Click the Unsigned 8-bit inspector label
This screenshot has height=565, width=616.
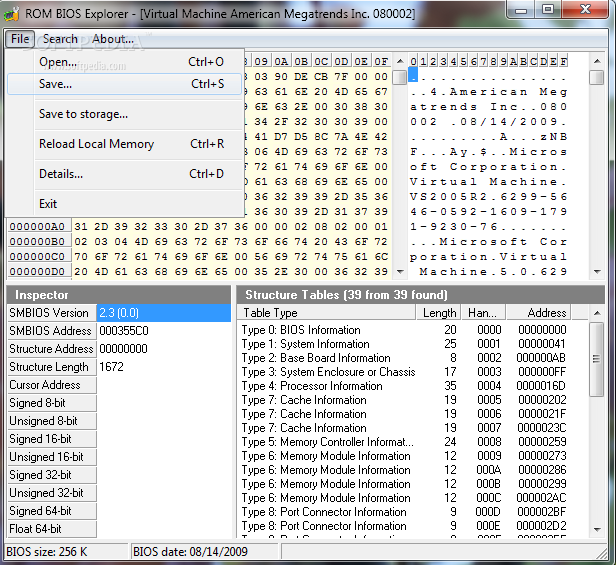coord(52,421)
